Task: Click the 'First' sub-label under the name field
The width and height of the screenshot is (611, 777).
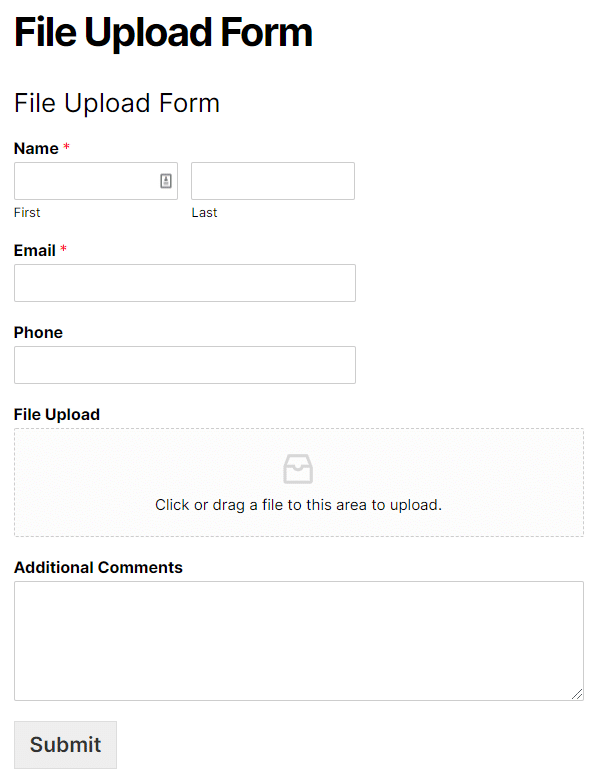Action: point(27,213)
